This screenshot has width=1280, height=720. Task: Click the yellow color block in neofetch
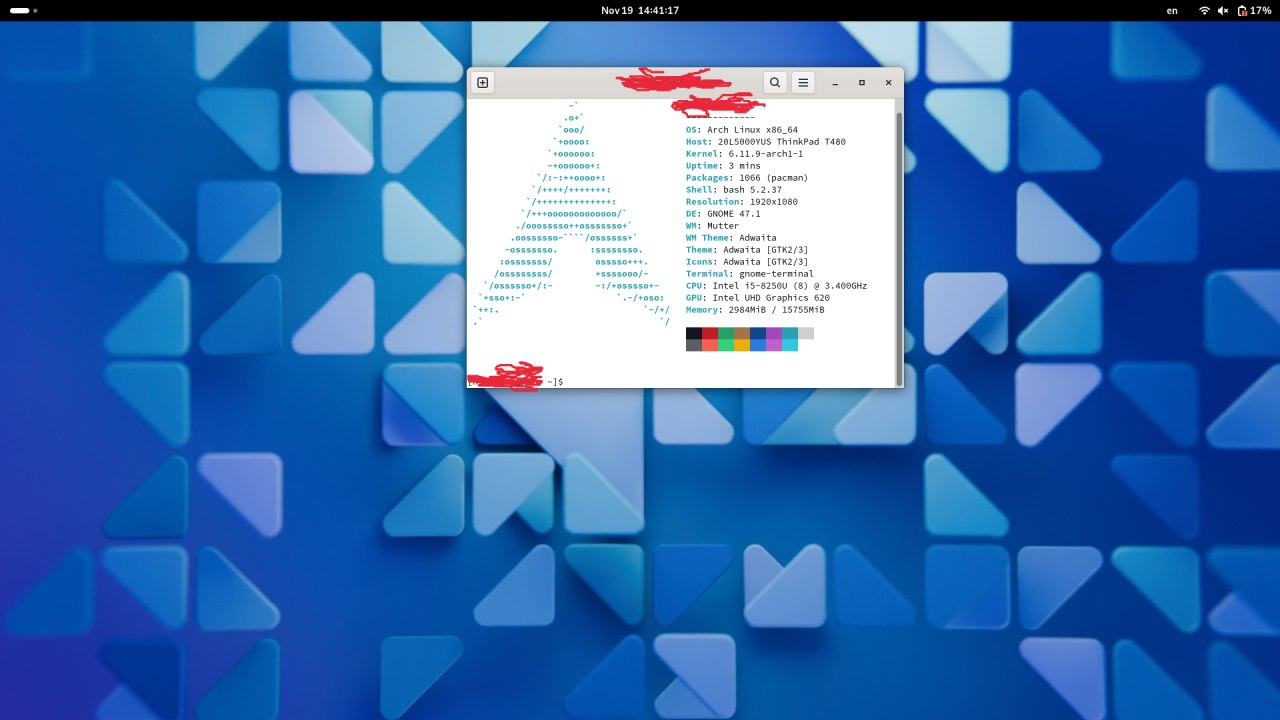coord(742,345)
